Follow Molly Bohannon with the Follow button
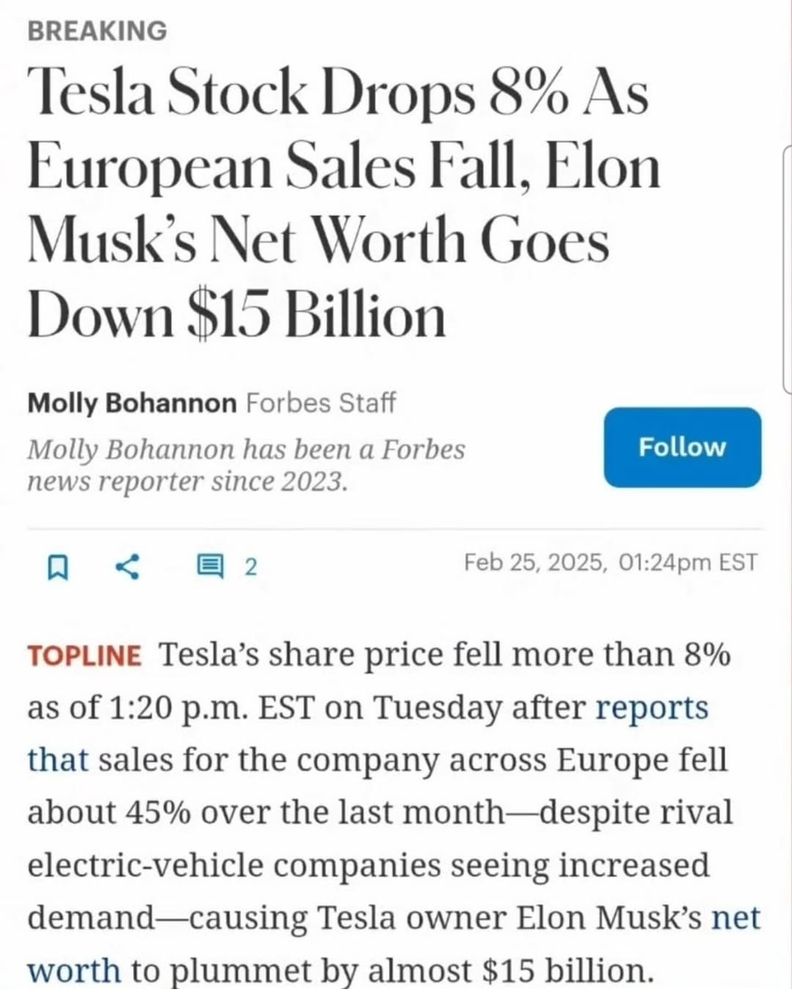The width and height of the screenshot is (792, 1000). (682, 447)
